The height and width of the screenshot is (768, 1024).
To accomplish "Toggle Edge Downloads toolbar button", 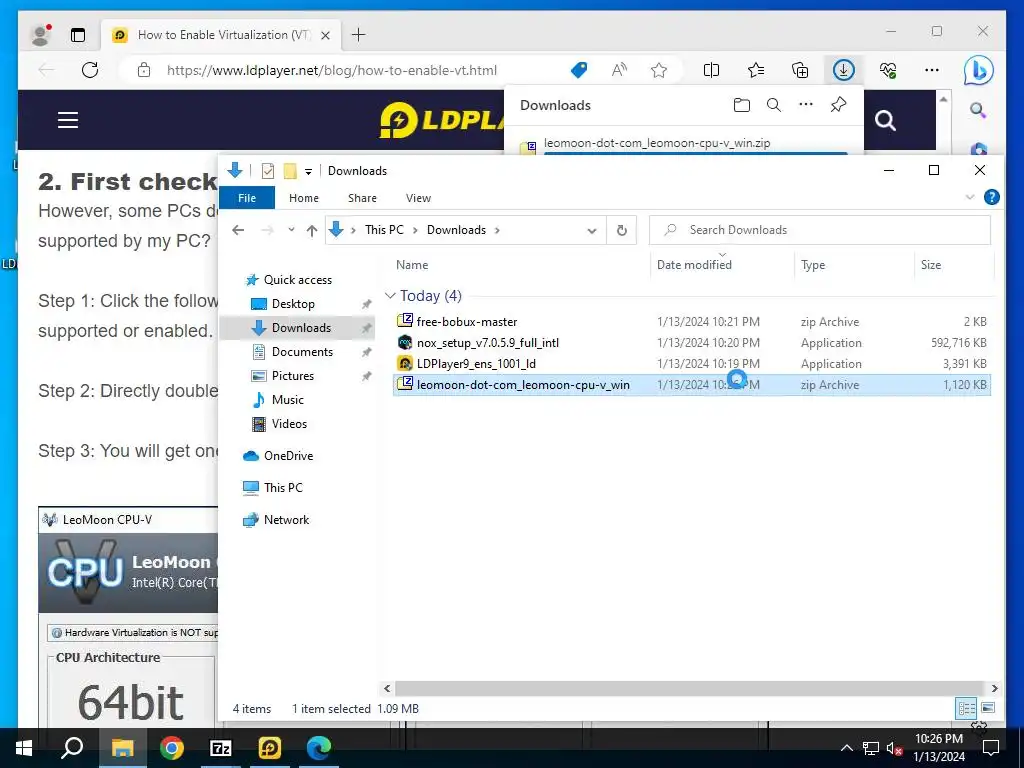I will (x=844, y=70).
